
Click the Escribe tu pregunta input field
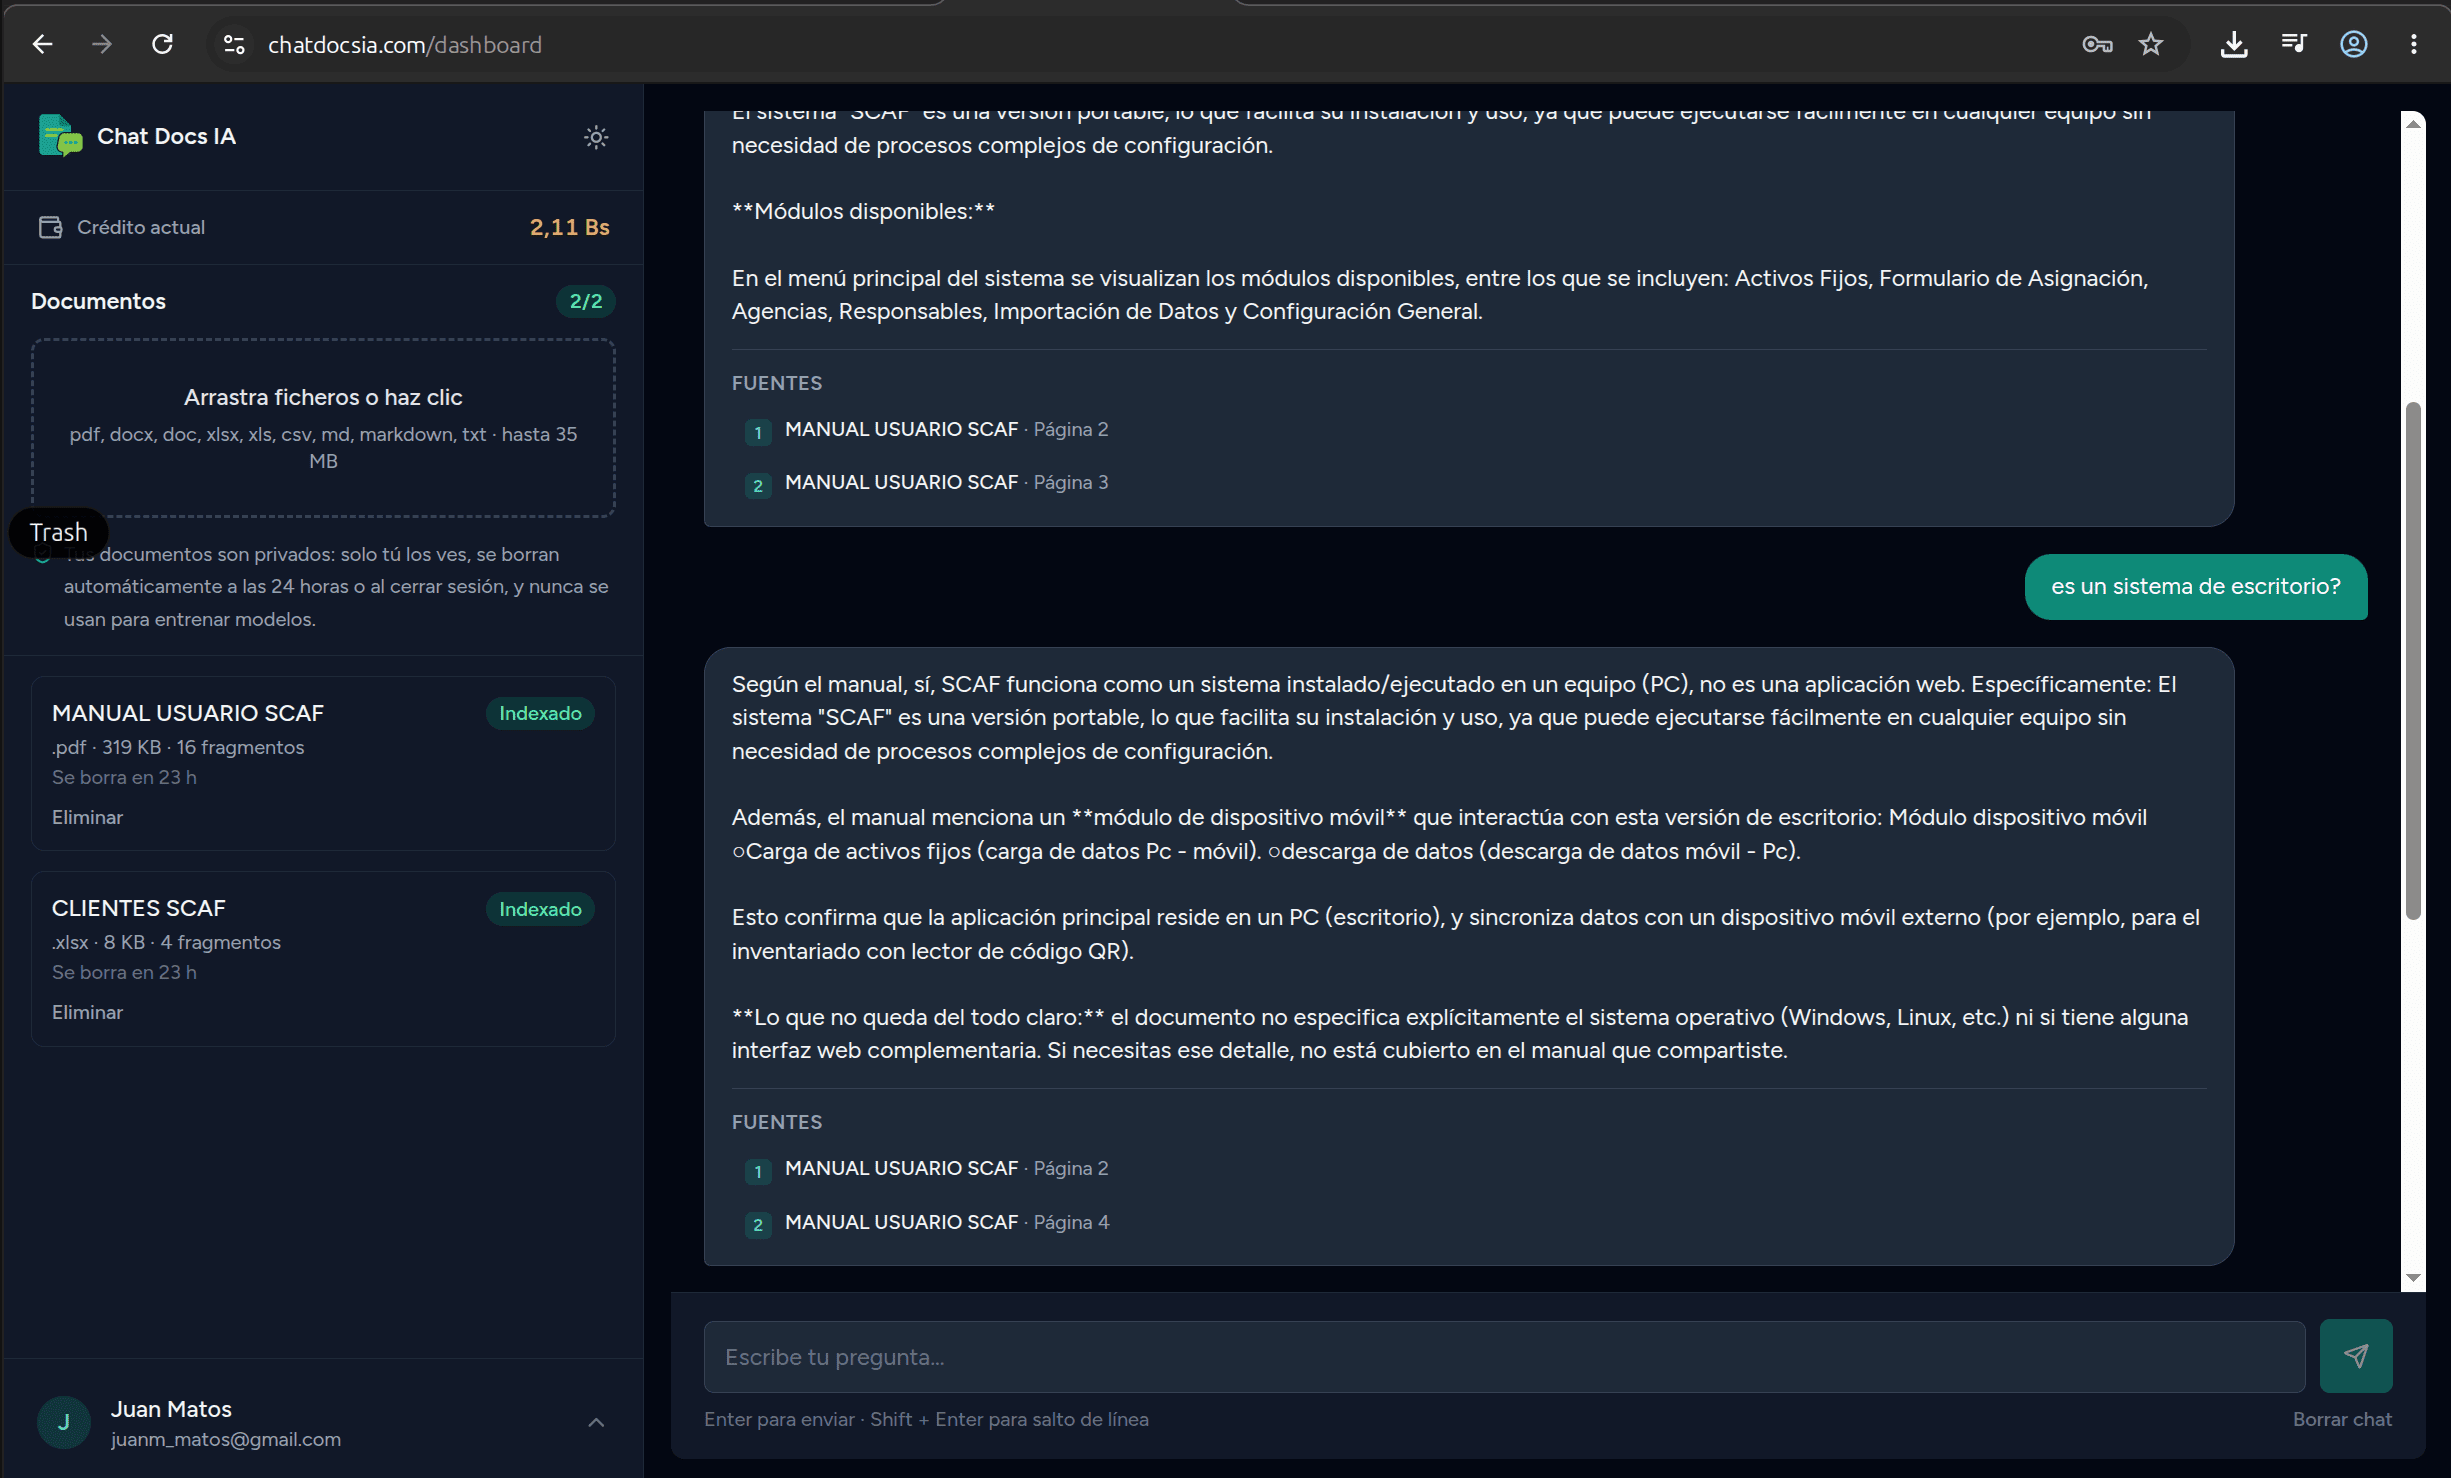tap(1504, 1357)
